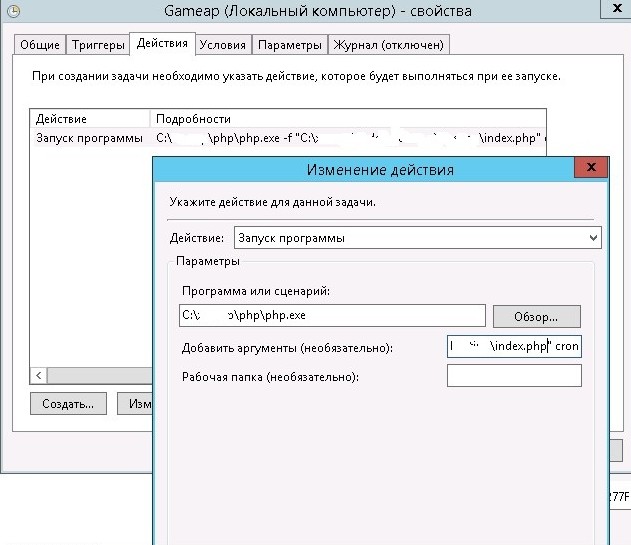Select the Запуск программы row in list
This screenshot has height=545, width=631.
[x=90, y=138]
